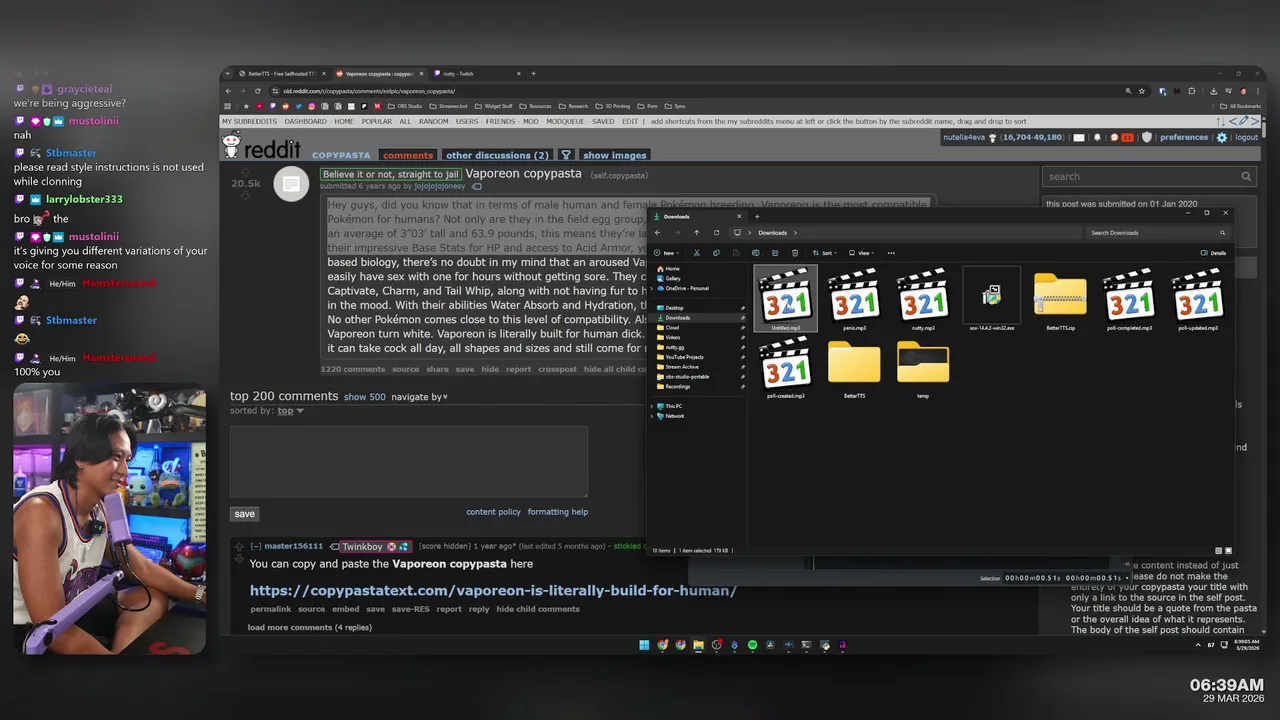Image resolution: width=1280 pixels, height=720 pixels.
Task: Open the New dropdown in Explorer
Action: coord(667,253)
